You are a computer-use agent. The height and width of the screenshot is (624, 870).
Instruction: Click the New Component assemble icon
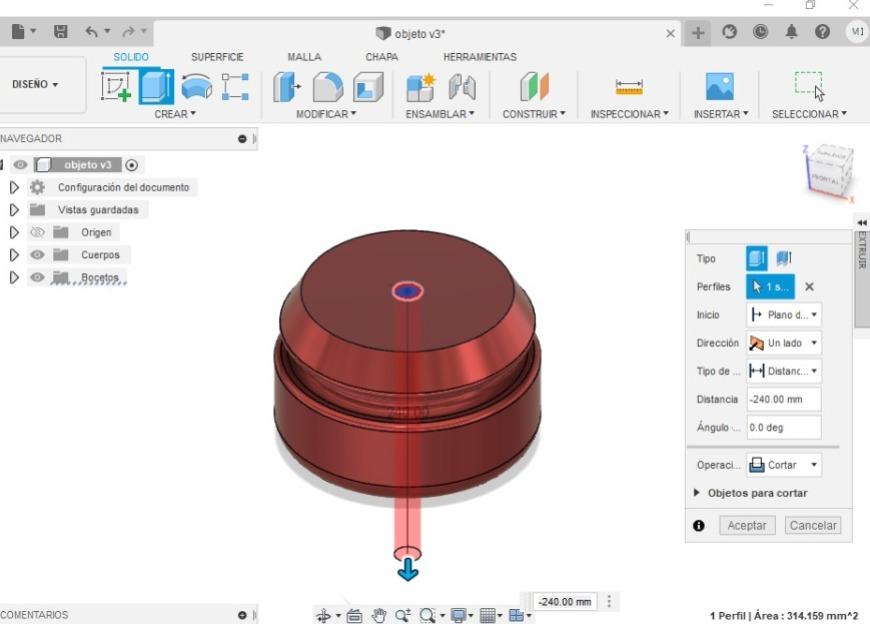[420, 87]
